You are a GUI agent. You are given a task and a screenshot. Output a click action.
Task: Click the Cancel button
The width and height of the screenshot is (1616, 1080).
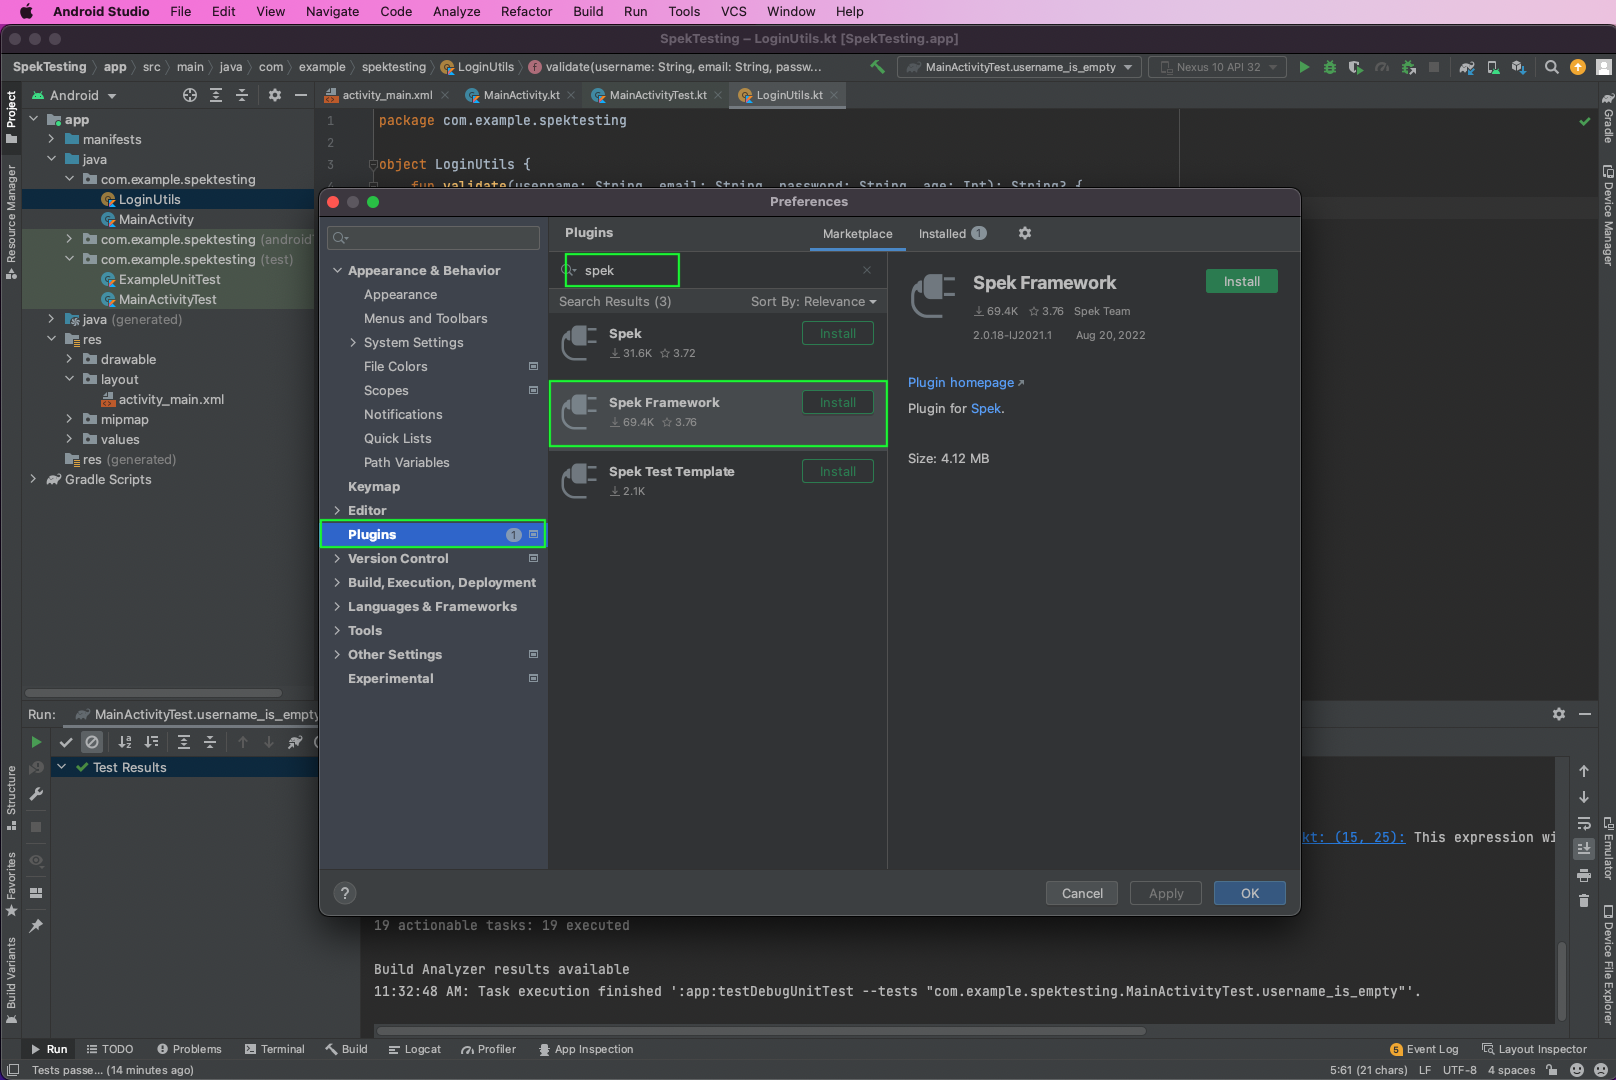point(1082,893)
